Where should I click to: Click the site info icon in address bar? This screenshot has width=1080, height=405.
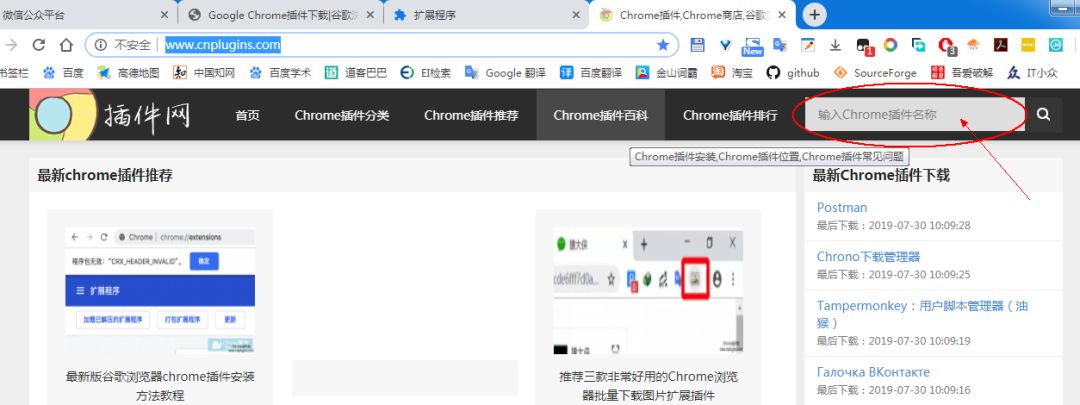[101, 45]
